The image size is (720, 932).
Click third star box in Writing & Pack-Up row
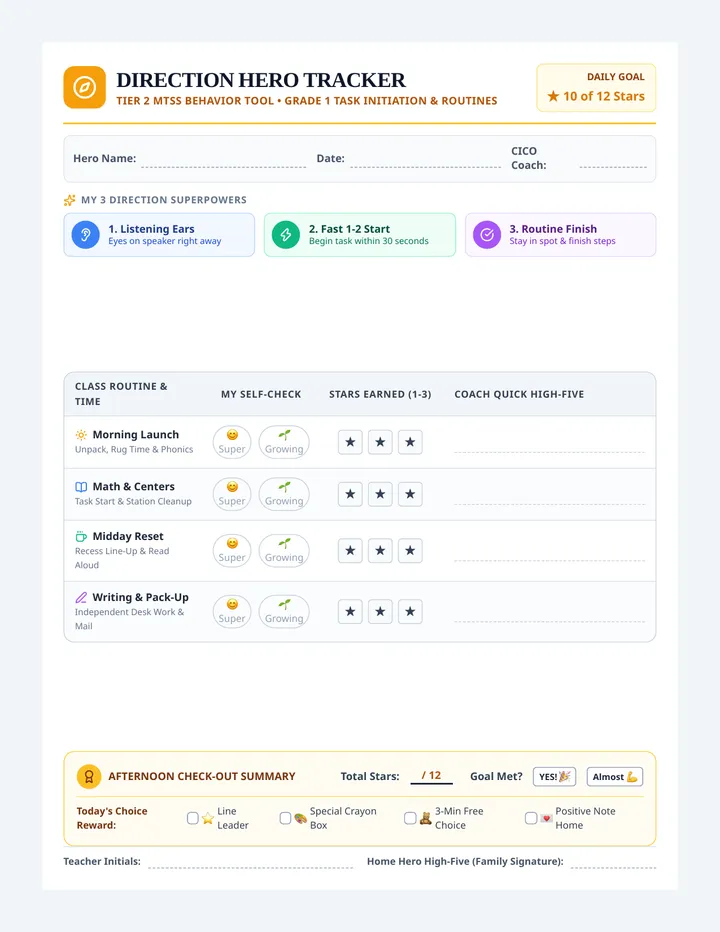click(410, 612)
